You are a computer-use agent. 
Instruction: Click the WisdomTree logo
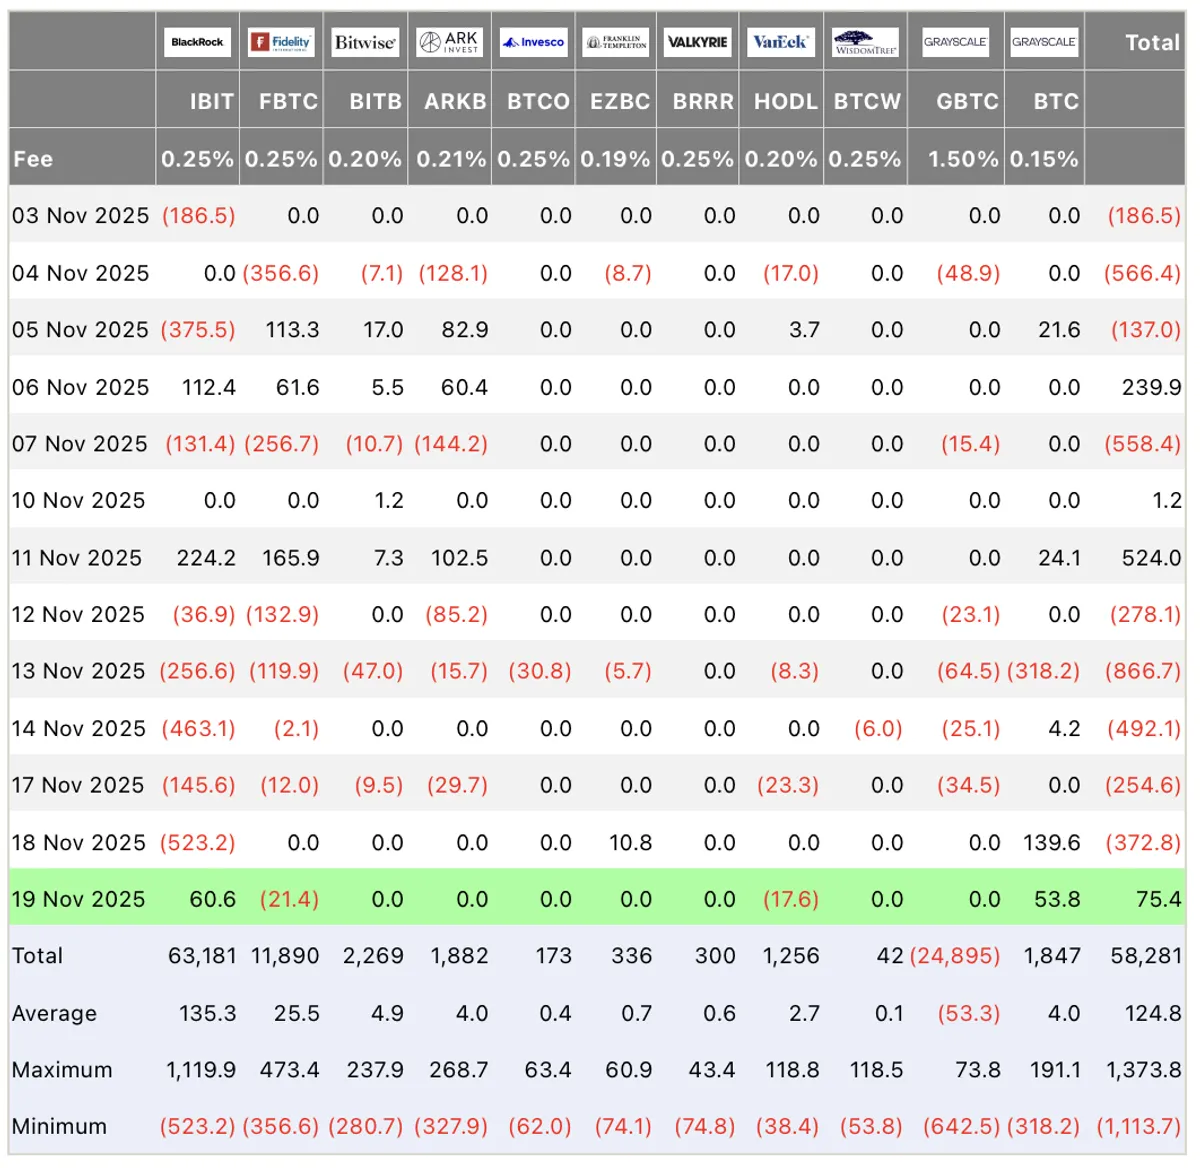(x=866, y=42)
